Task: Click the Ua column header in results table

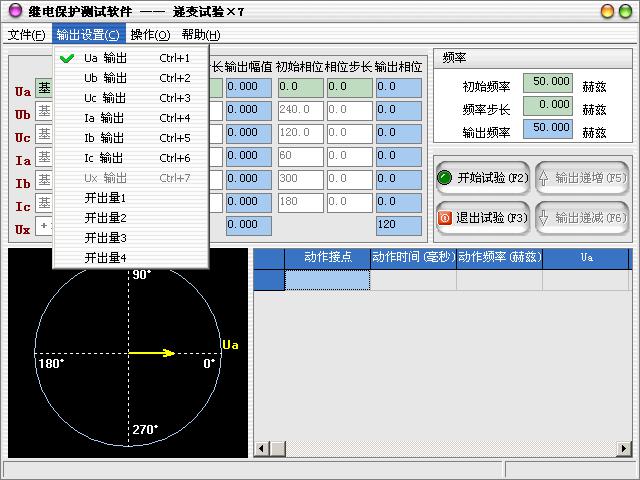Action: click(586, 258)
